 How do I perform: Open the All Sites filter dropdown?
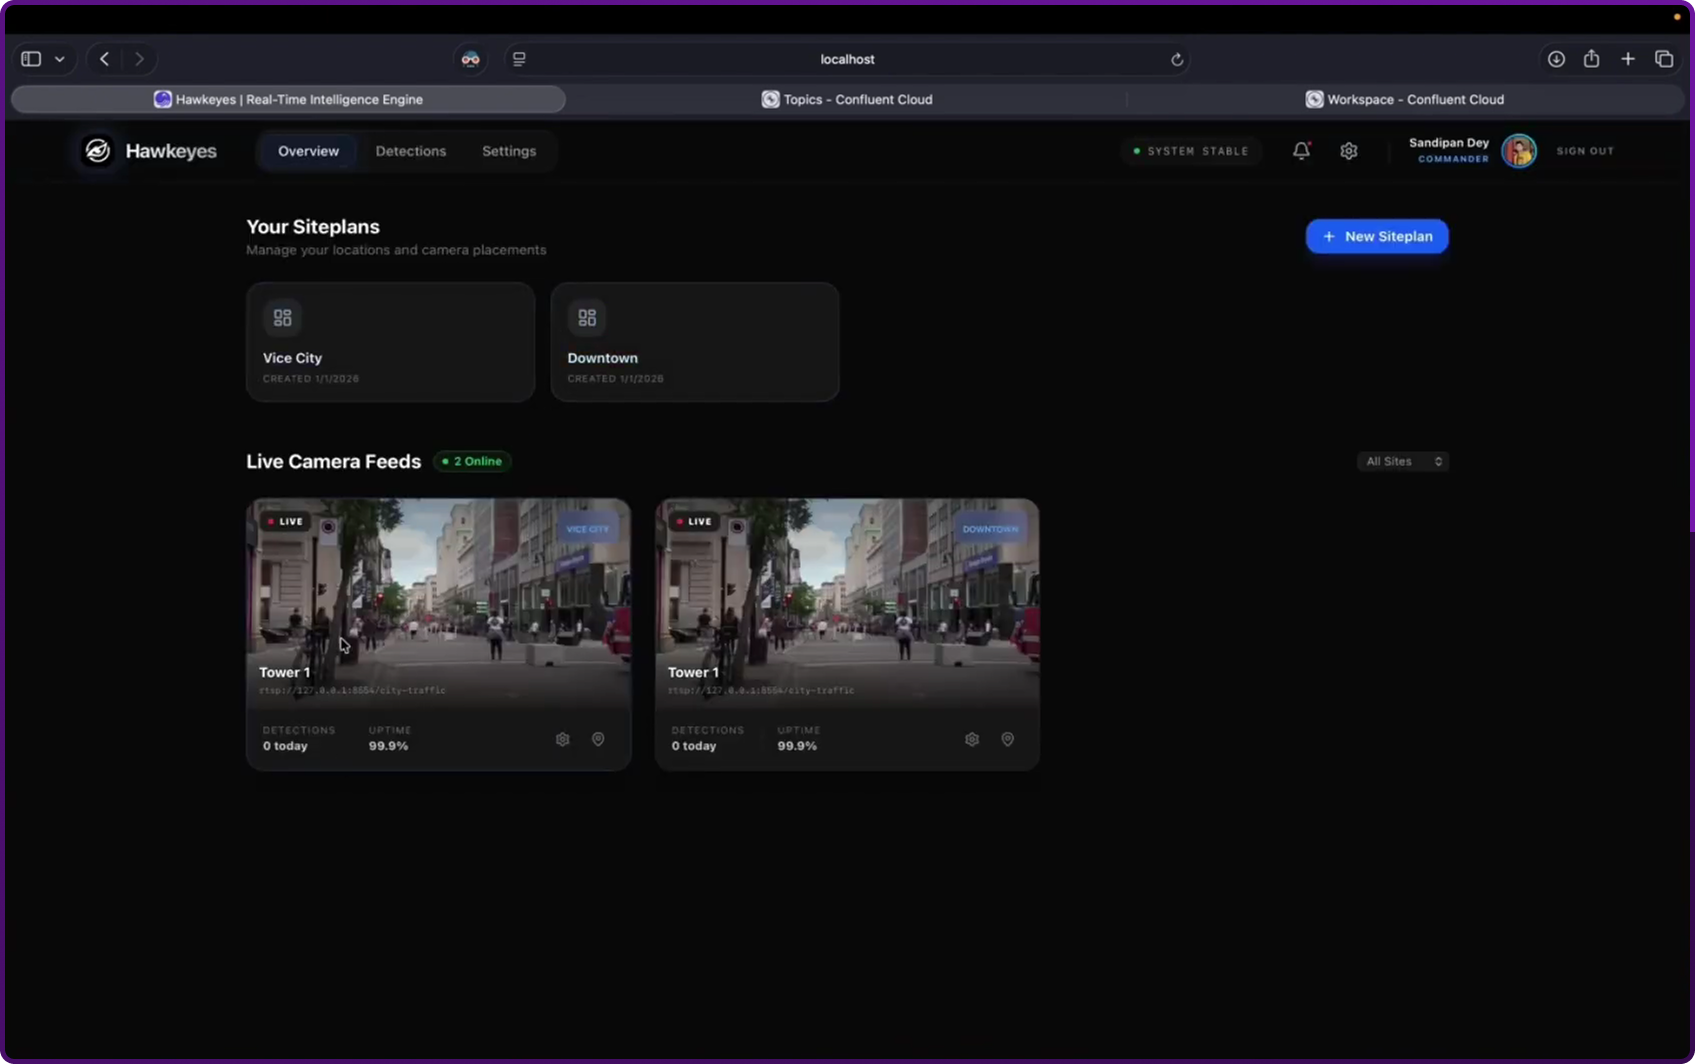pyautogui.click(x=1403, y=461)
